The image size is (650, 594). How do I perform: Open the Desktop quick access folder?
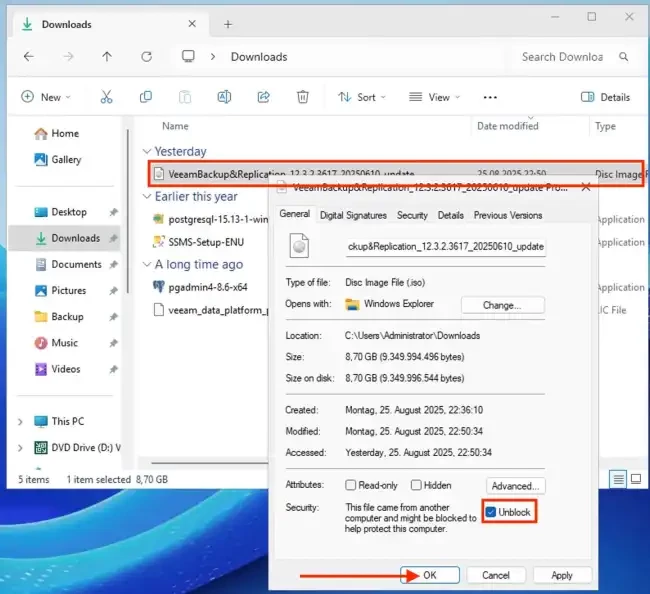[61, 212]
